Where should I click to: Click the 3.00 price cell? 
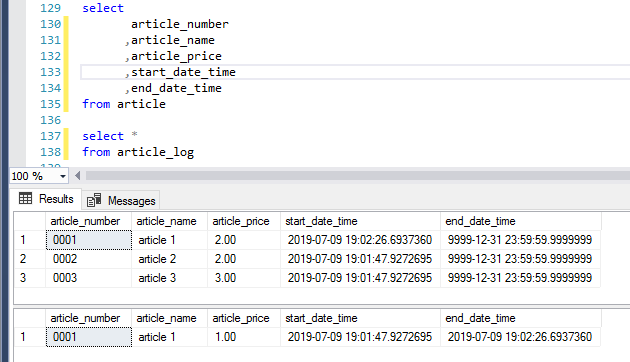pyautogui.click(x=243, y=278)
